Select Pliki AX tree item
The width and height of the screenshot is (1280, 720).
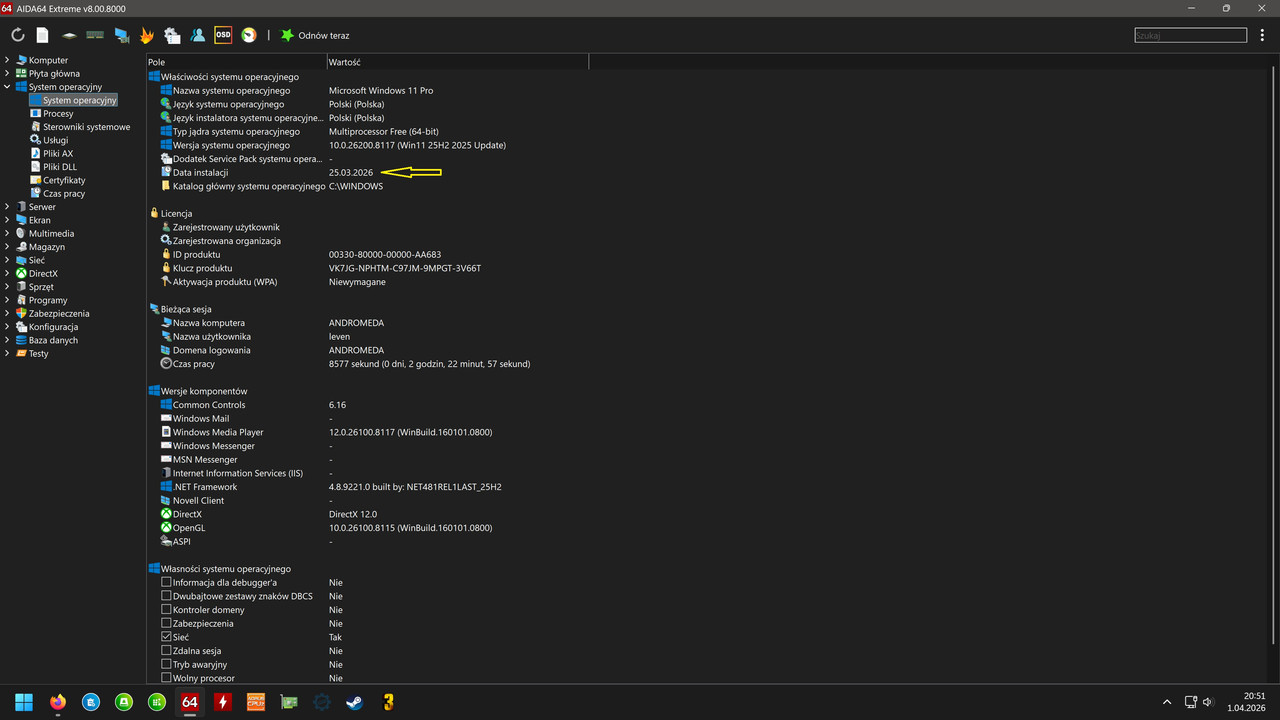(x=57, y=153)
